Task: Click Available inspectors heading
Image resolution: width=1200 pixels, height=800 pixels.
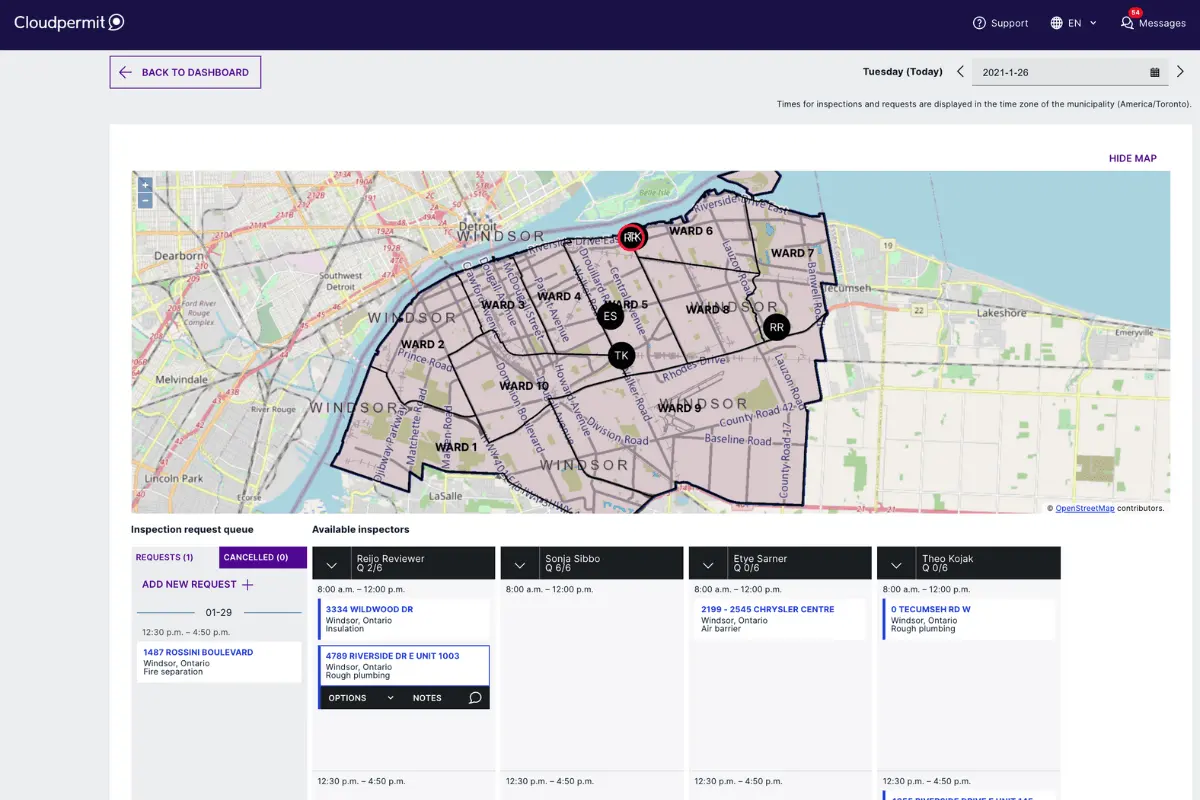Action: (x=360, y=529)
